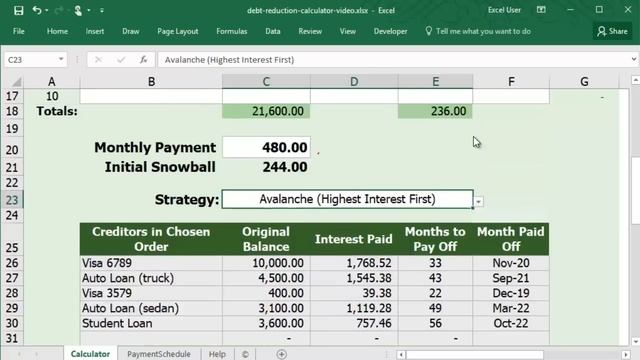
Task: Open the © copyright sheet tab
Action: [245, 354]
